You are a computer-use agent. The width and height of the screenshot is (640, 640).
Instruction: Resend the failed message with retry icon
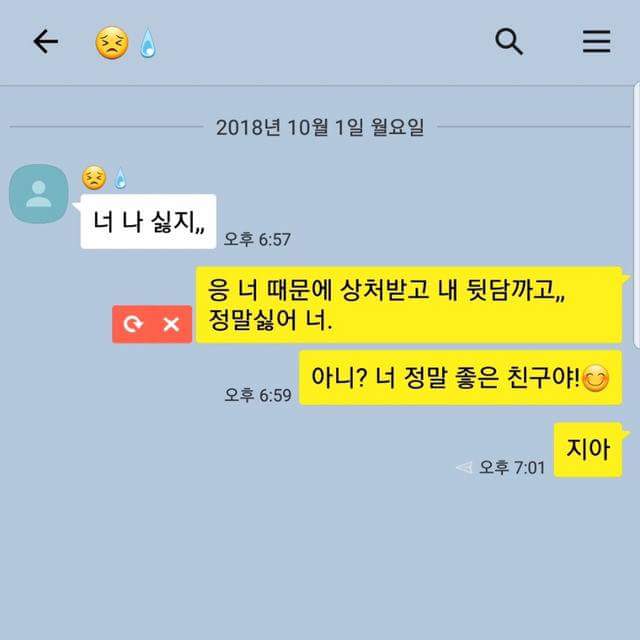tap(133, 324)
